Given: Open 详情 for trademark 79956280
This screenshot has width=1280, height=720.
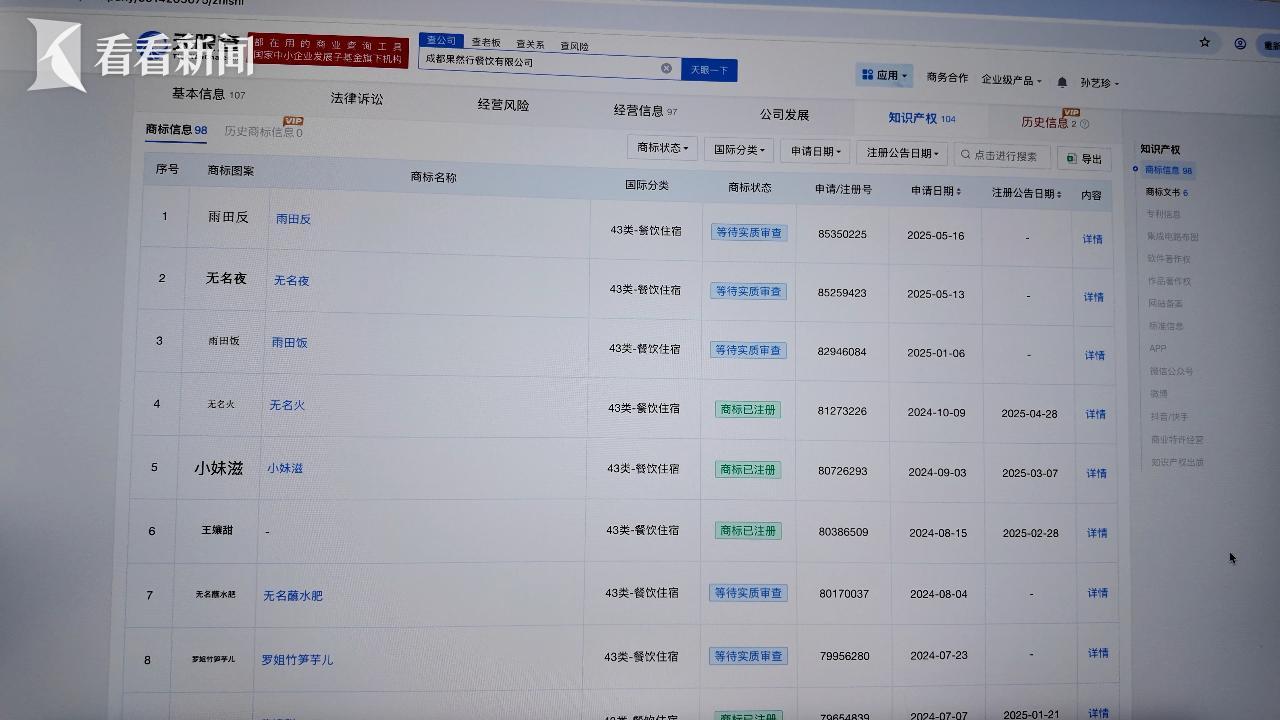Looking at the screenshot, I should [1099, 653].
